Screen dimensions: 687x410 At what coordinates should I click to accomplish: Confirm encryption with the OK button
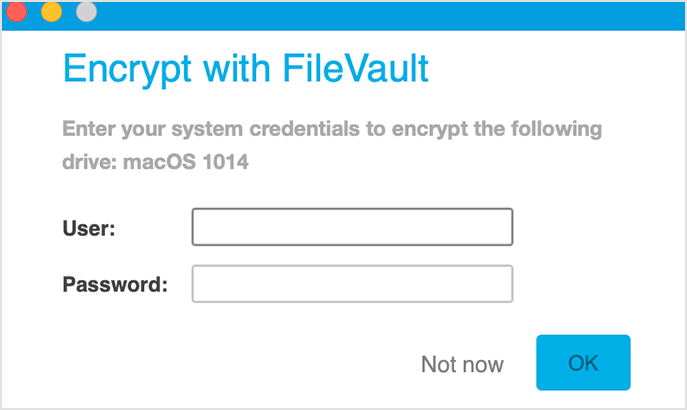(583, 362)
